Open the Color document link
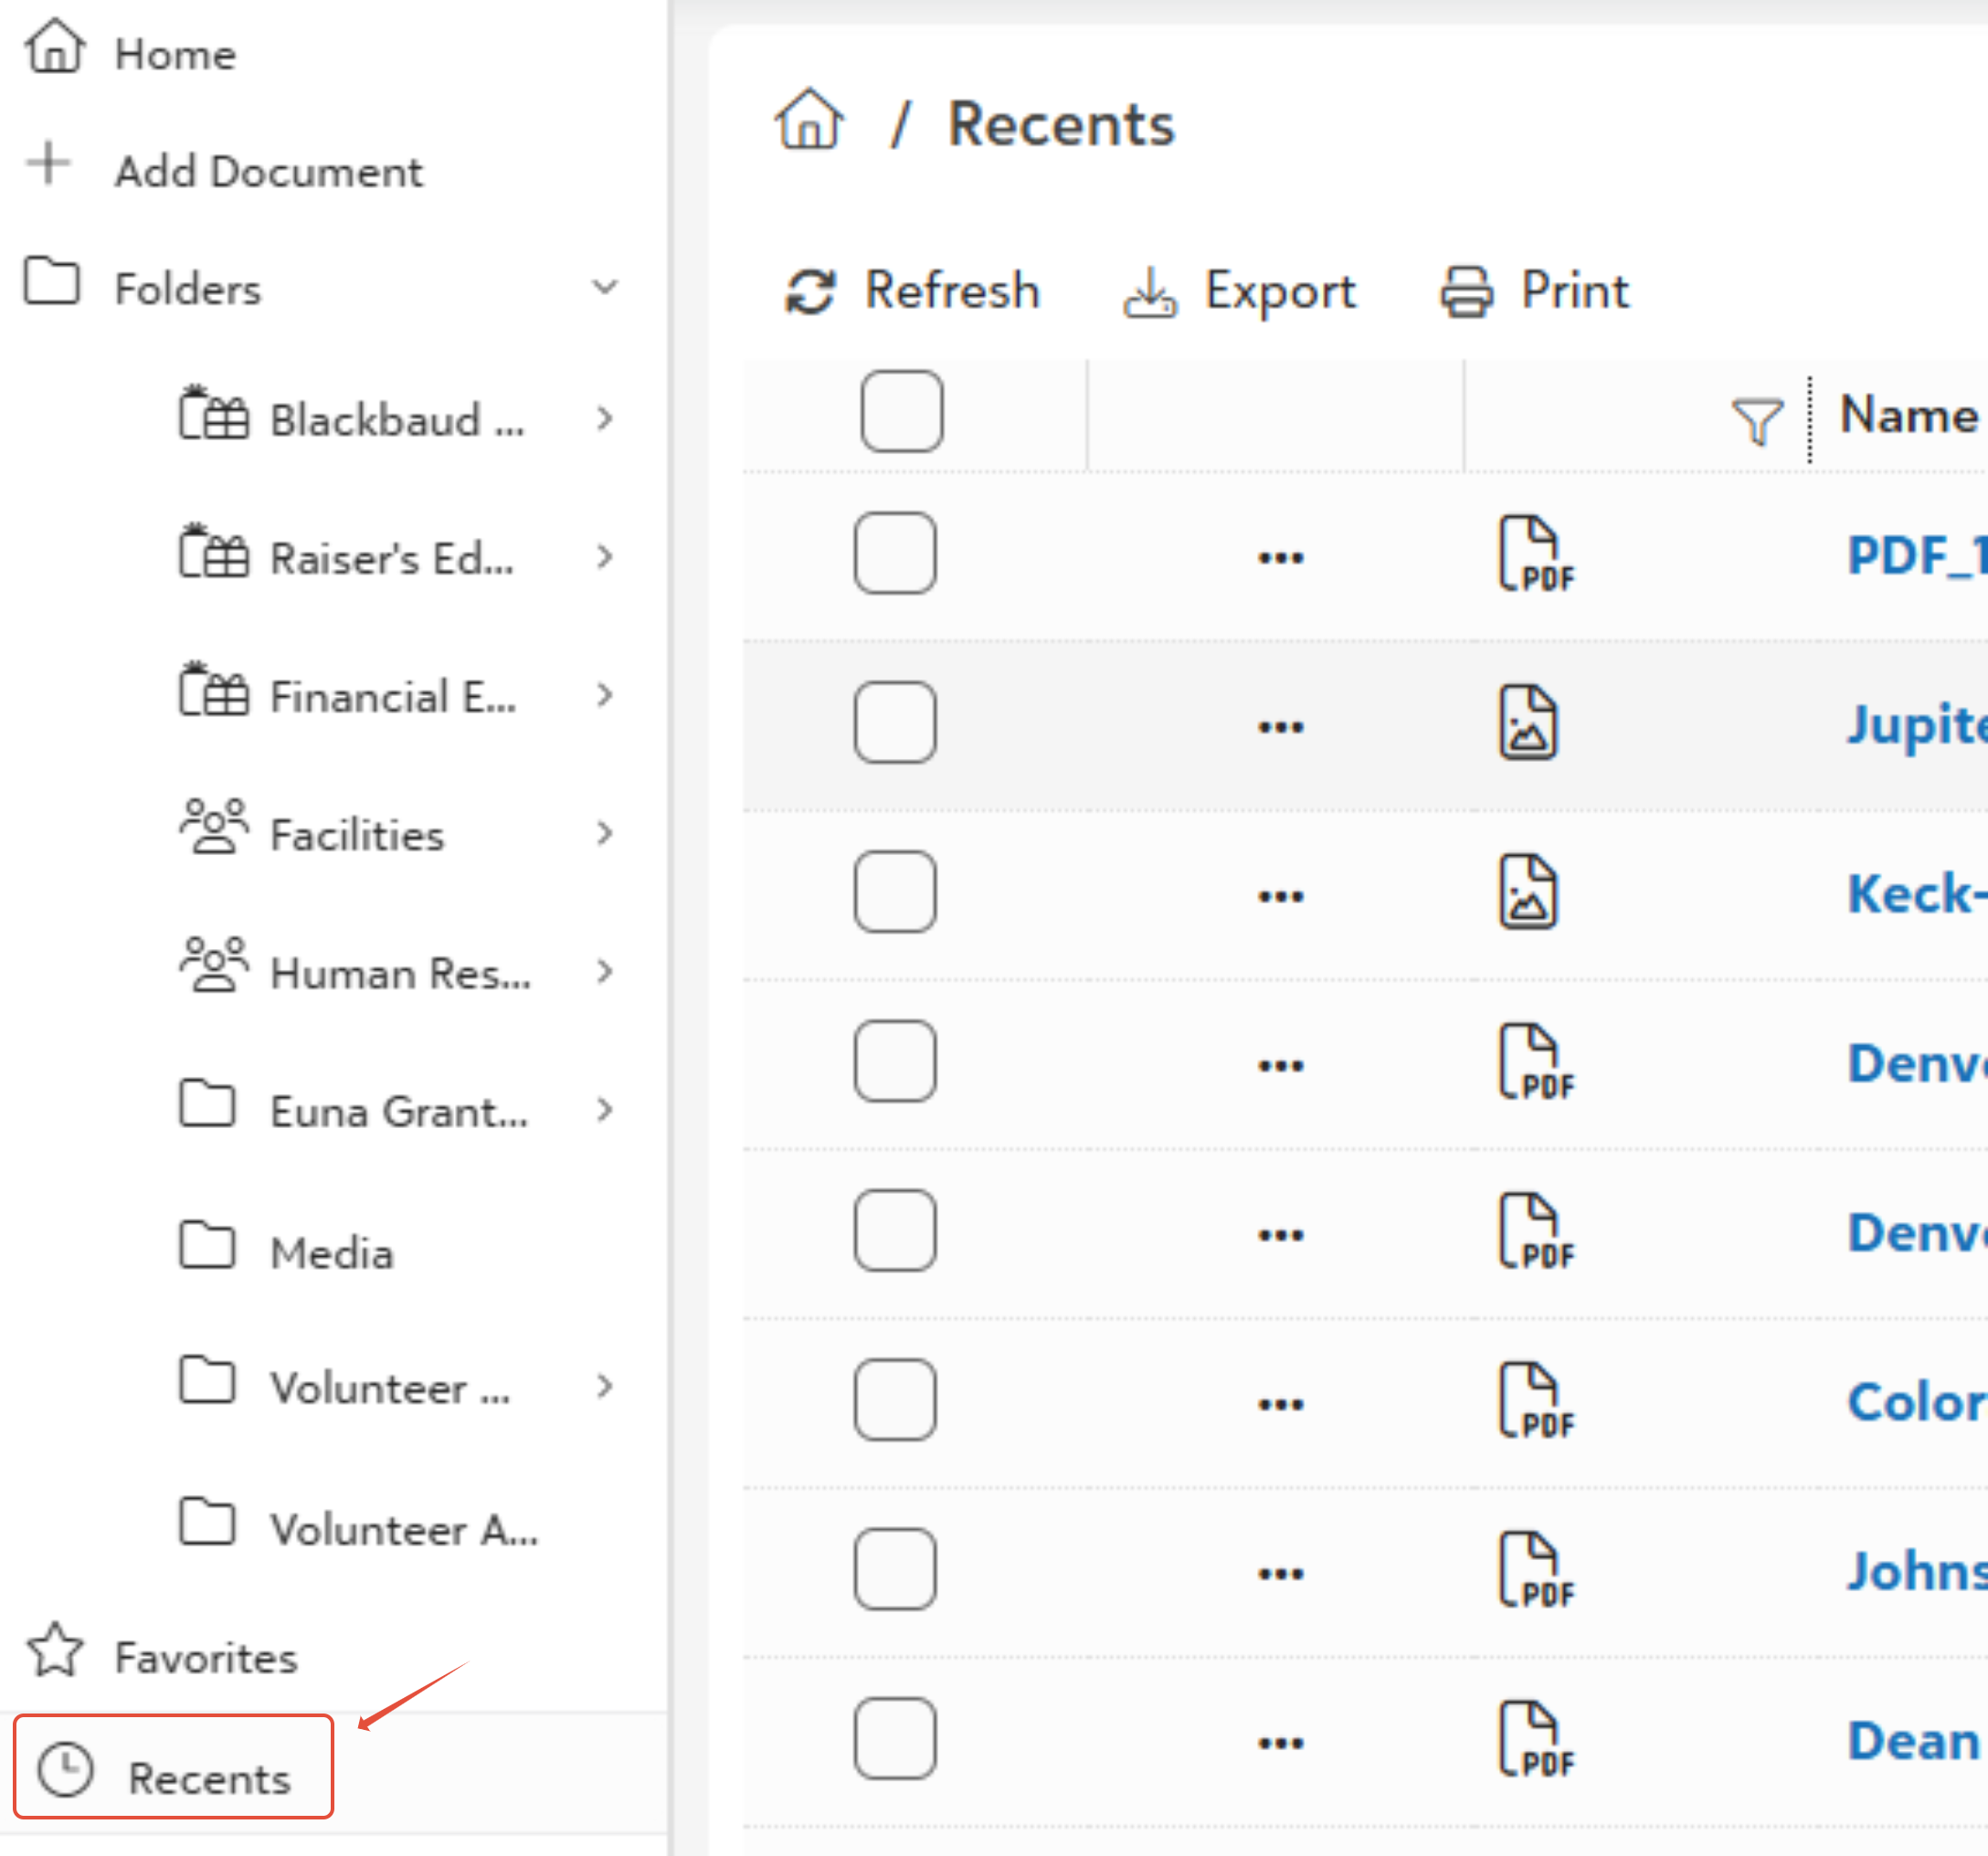The image size is (1988, 1856). pyautogui.click(x=1915, y=1401)
